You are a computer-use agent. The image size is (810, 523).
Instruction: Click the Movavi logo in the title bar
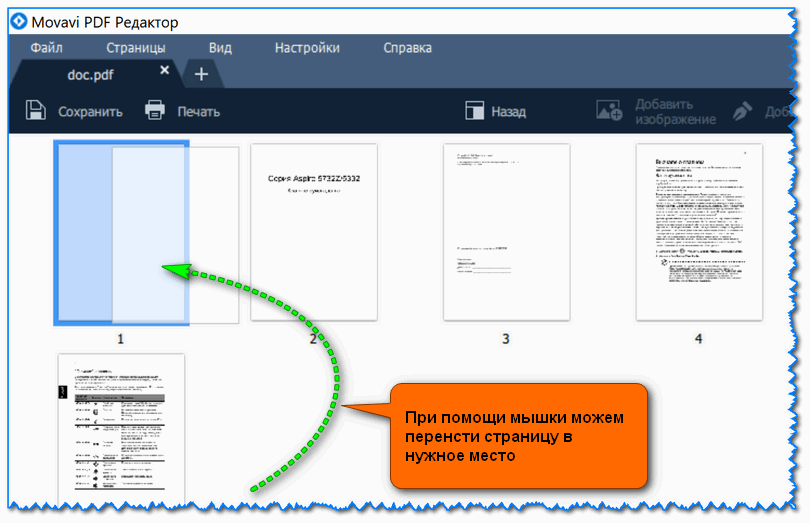(17, 21)
